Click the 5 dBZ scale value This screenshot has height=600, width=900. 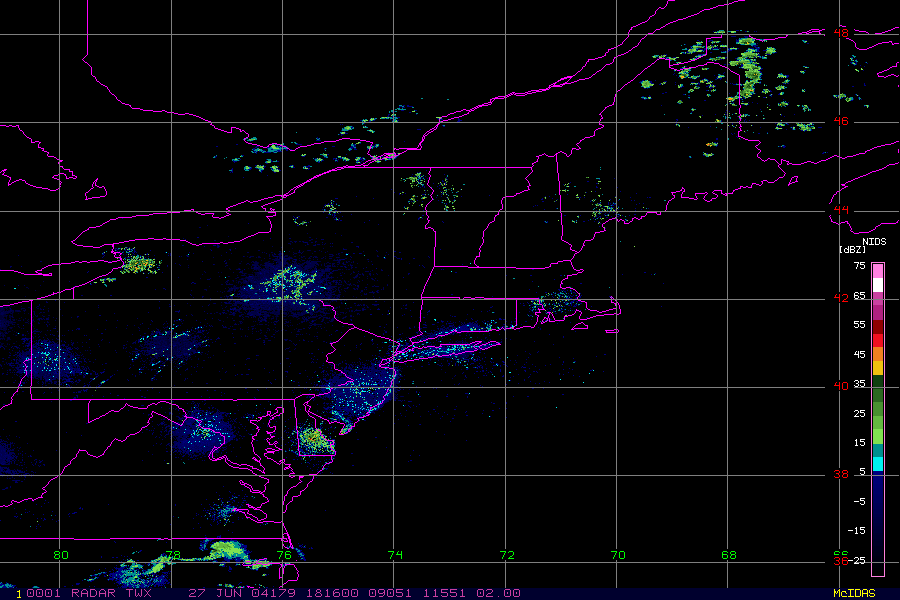[862, 472]
